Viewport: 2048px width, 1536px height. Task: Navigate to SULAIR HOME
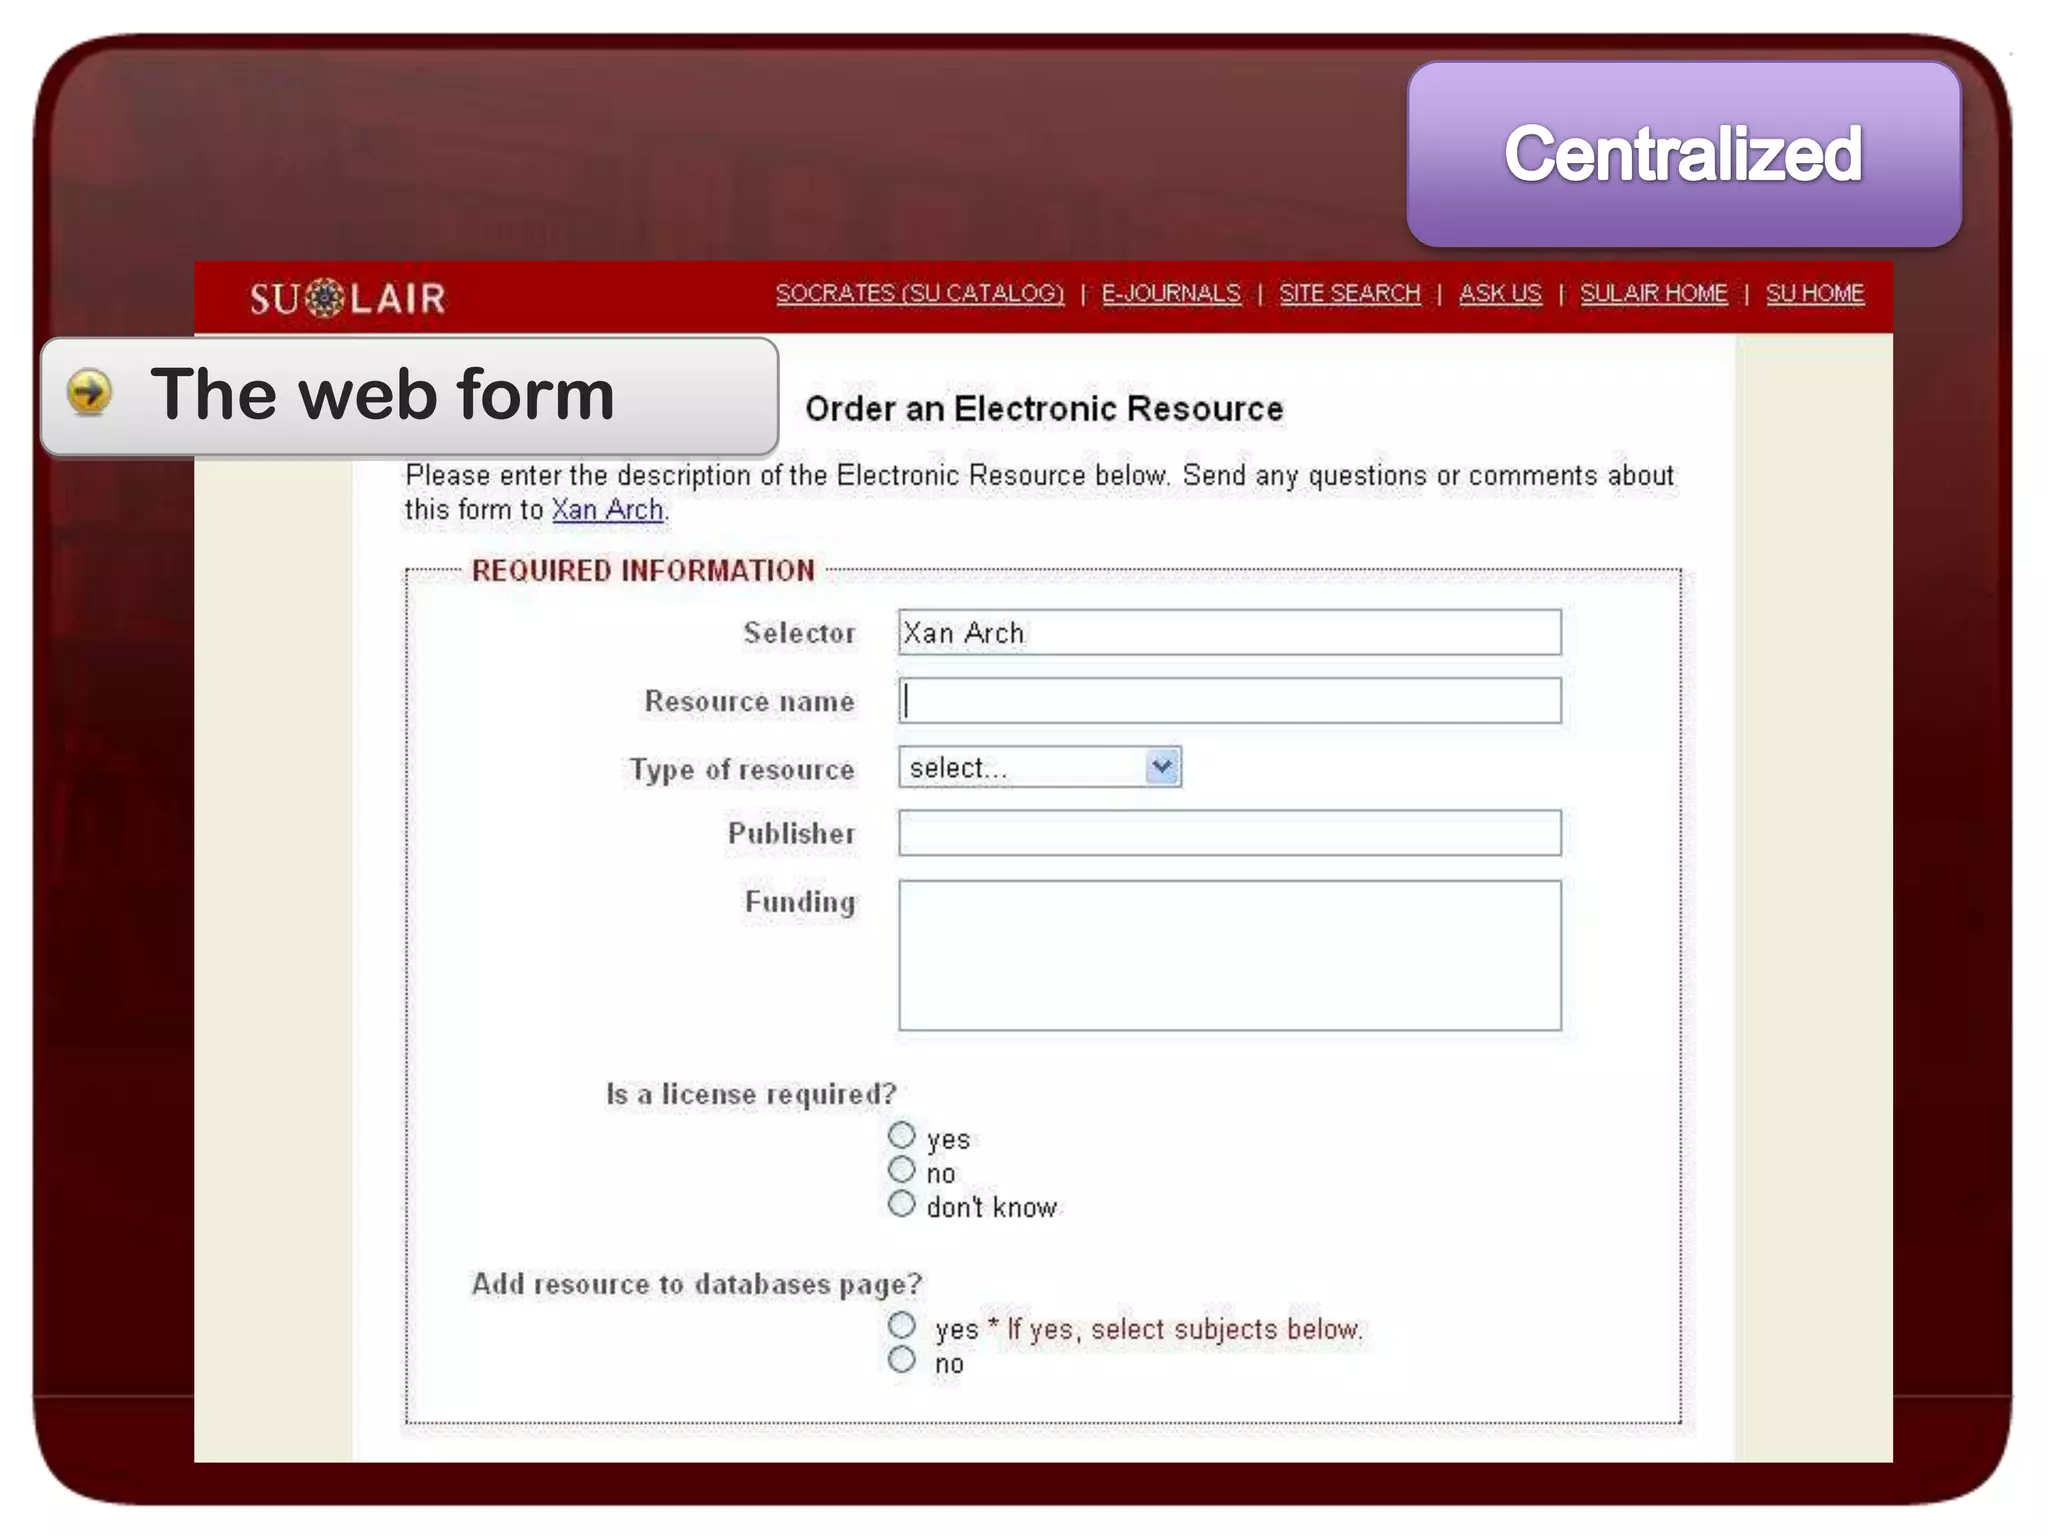tap(1653, 293)
